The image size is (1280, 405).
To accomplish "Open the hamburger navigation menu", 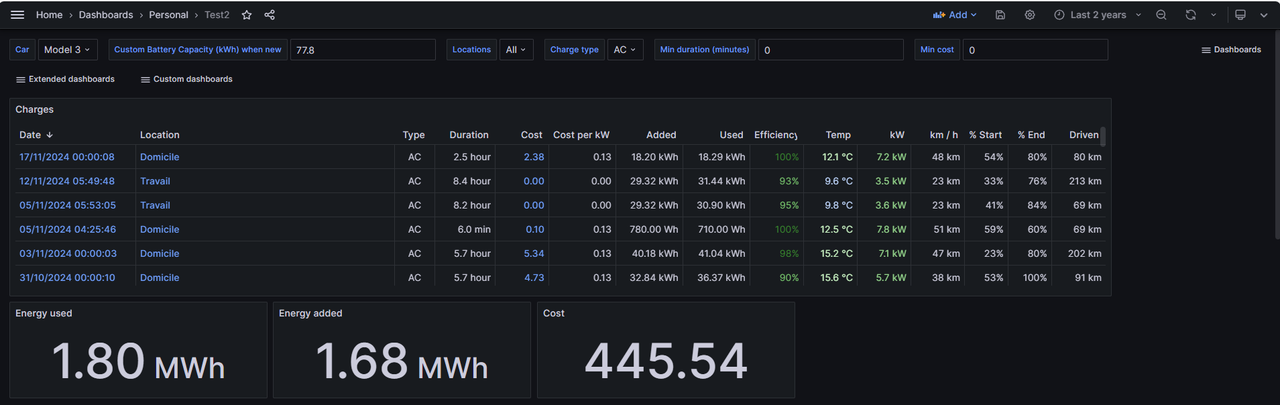I will (17, 15).
